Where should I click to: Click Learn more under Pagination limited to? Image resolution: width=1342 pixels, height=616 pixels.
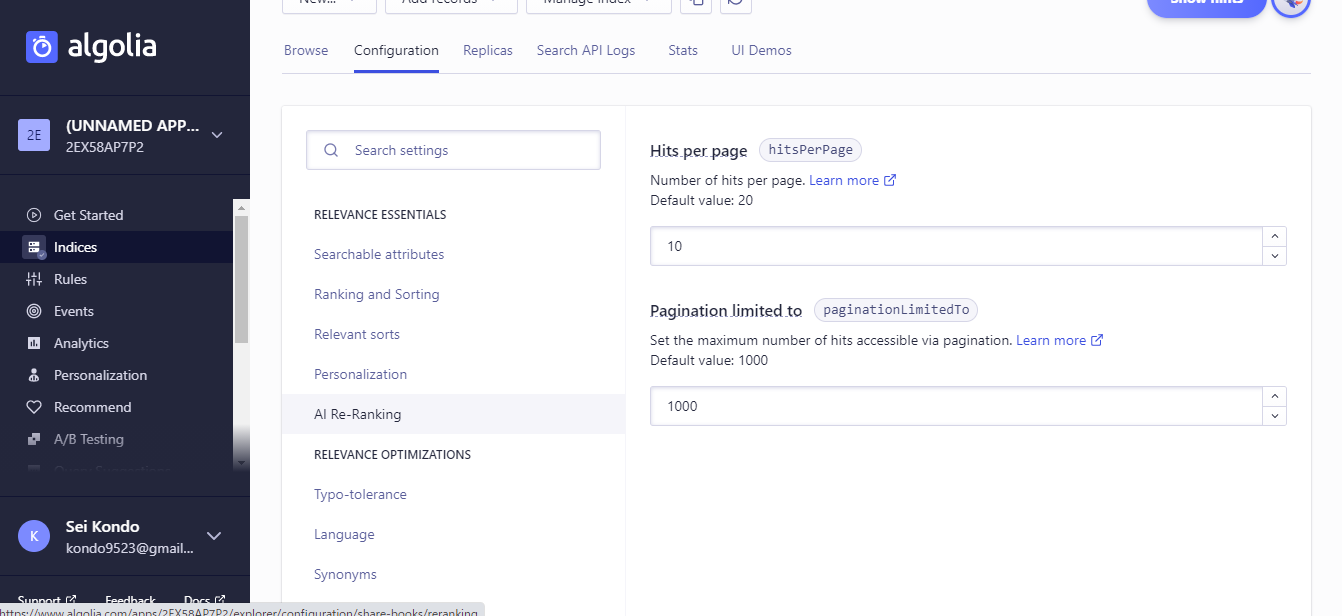1051,340
